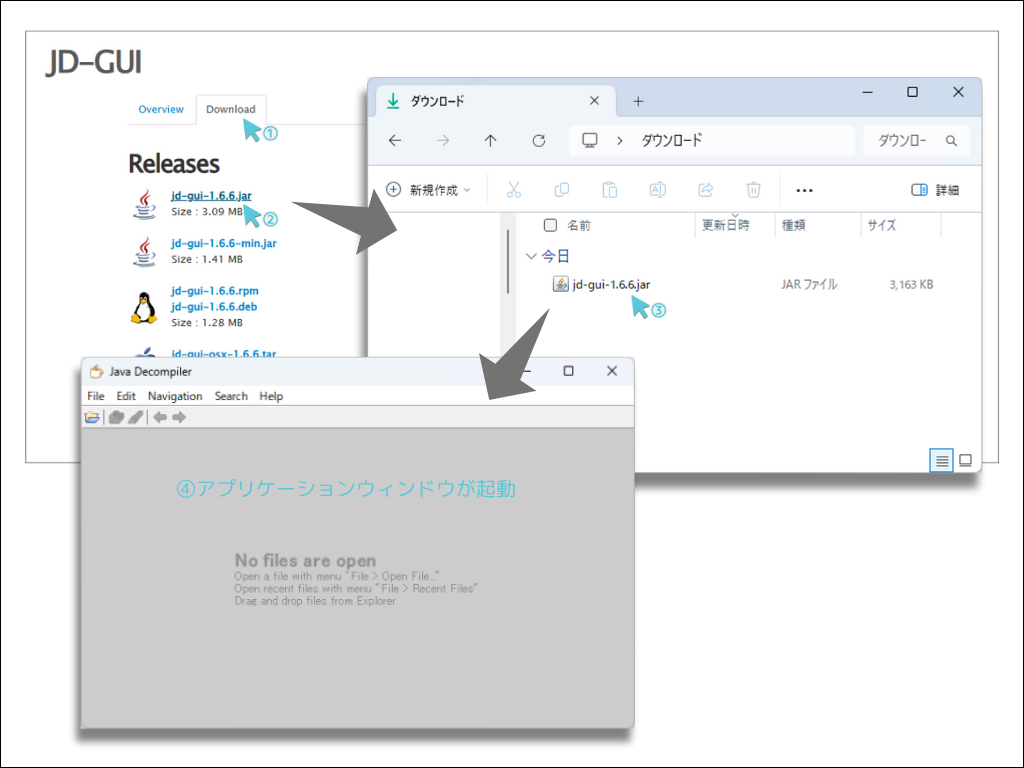Click the jd-gui-1.6.6.rpm download link
This screenshot has width=1024, height=768.
[x=214, y=291]
